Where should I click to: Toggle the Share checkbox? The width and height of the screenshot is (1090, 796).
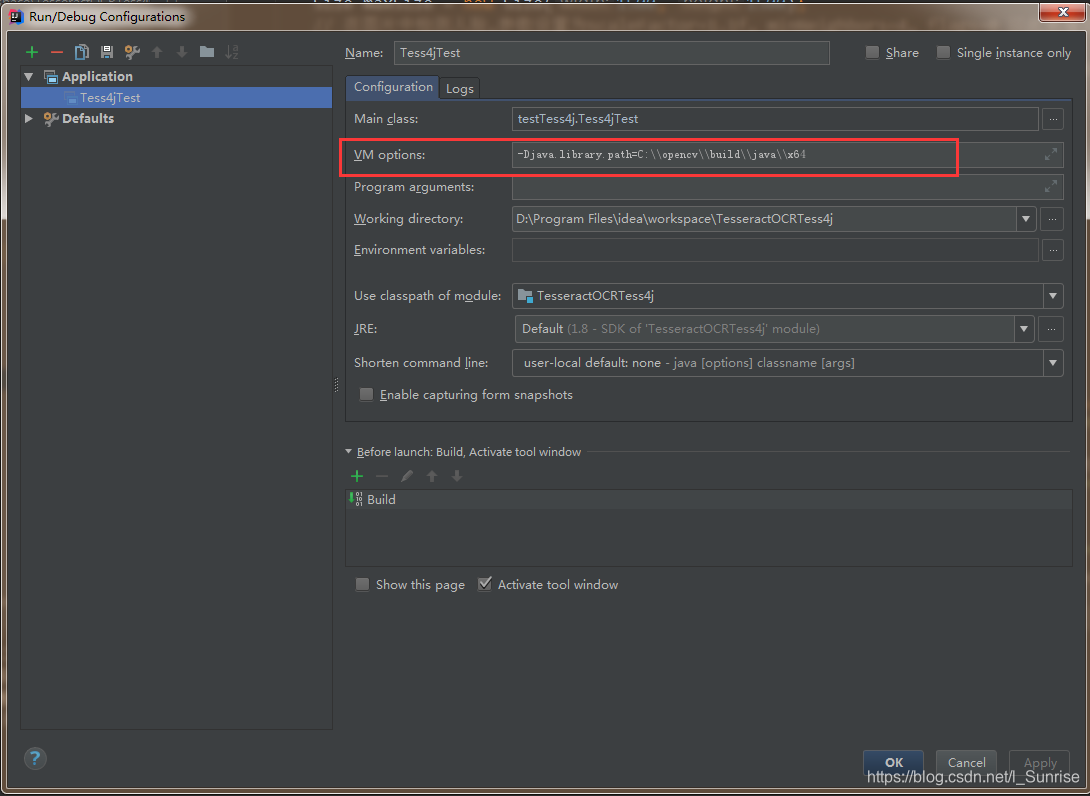coord(872,53)
